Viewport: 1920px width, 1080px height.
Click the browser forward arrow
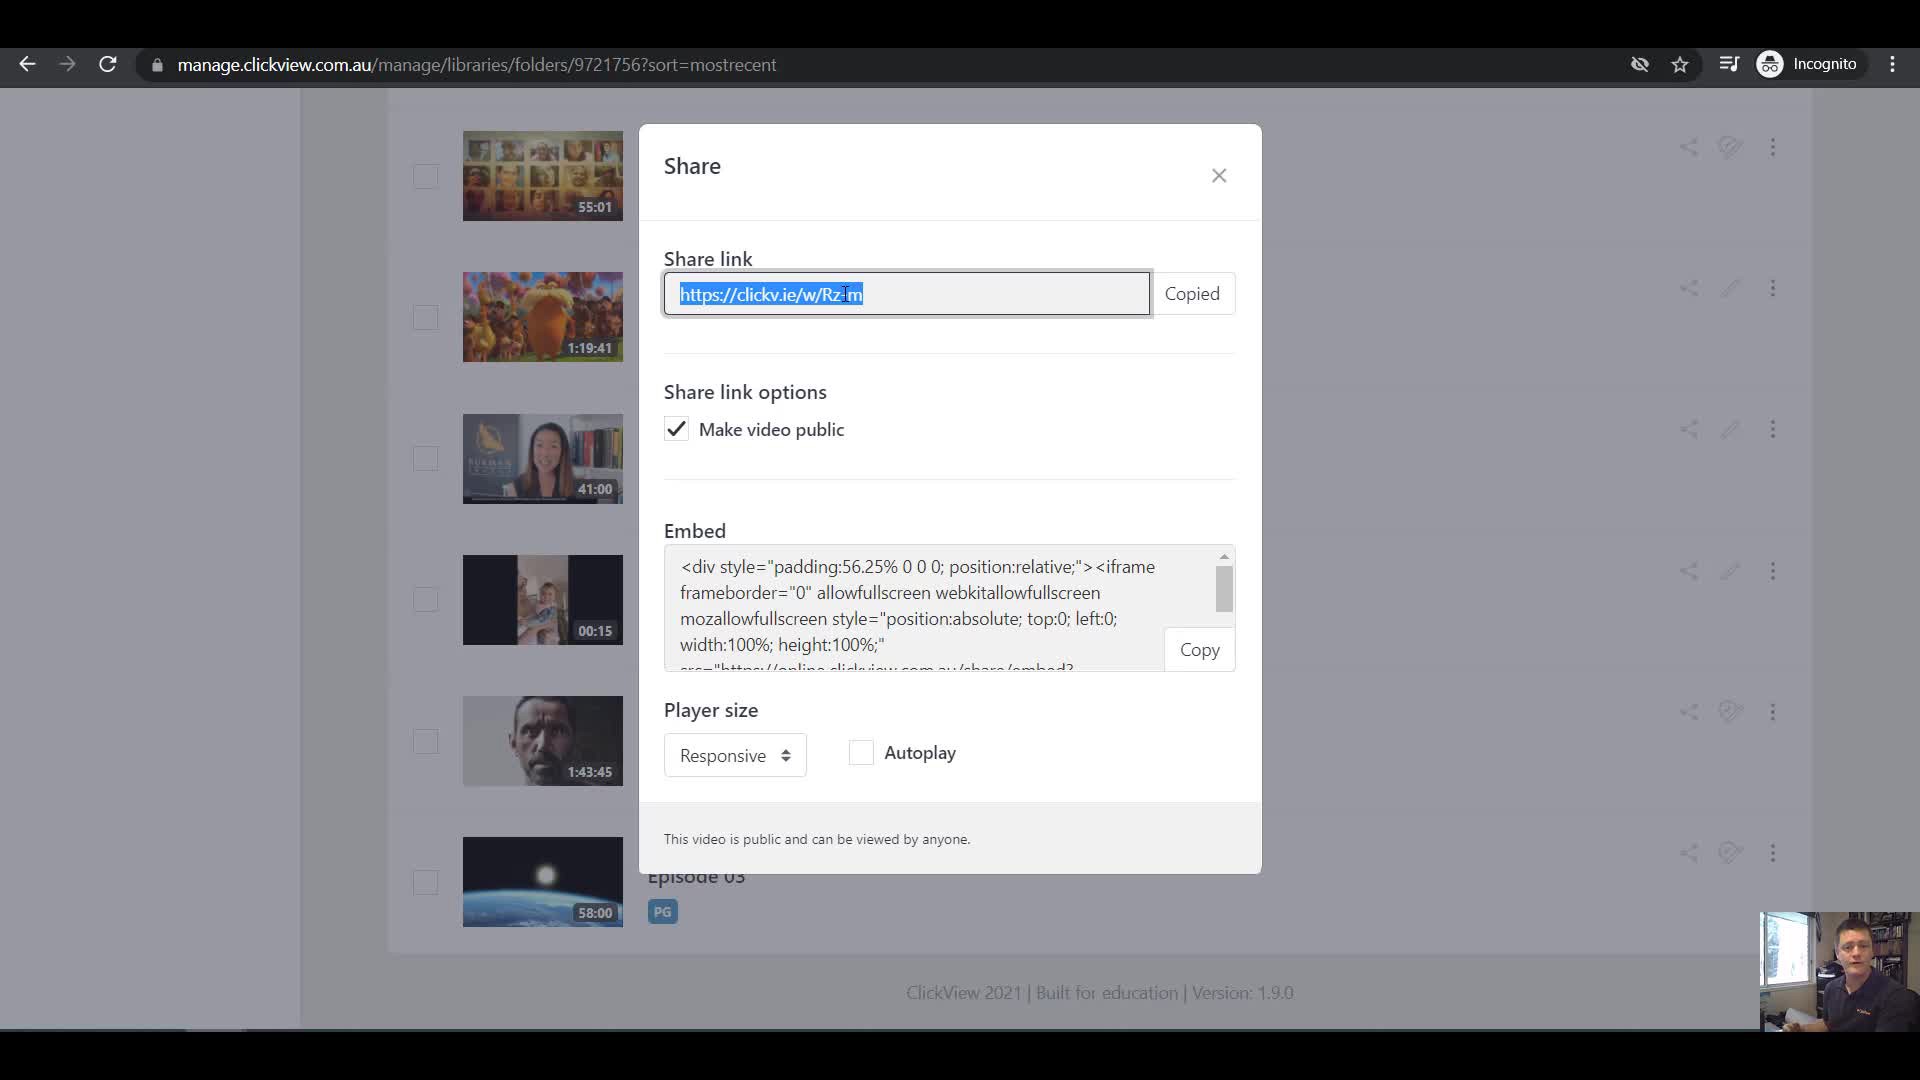click(x=67, y=64)
